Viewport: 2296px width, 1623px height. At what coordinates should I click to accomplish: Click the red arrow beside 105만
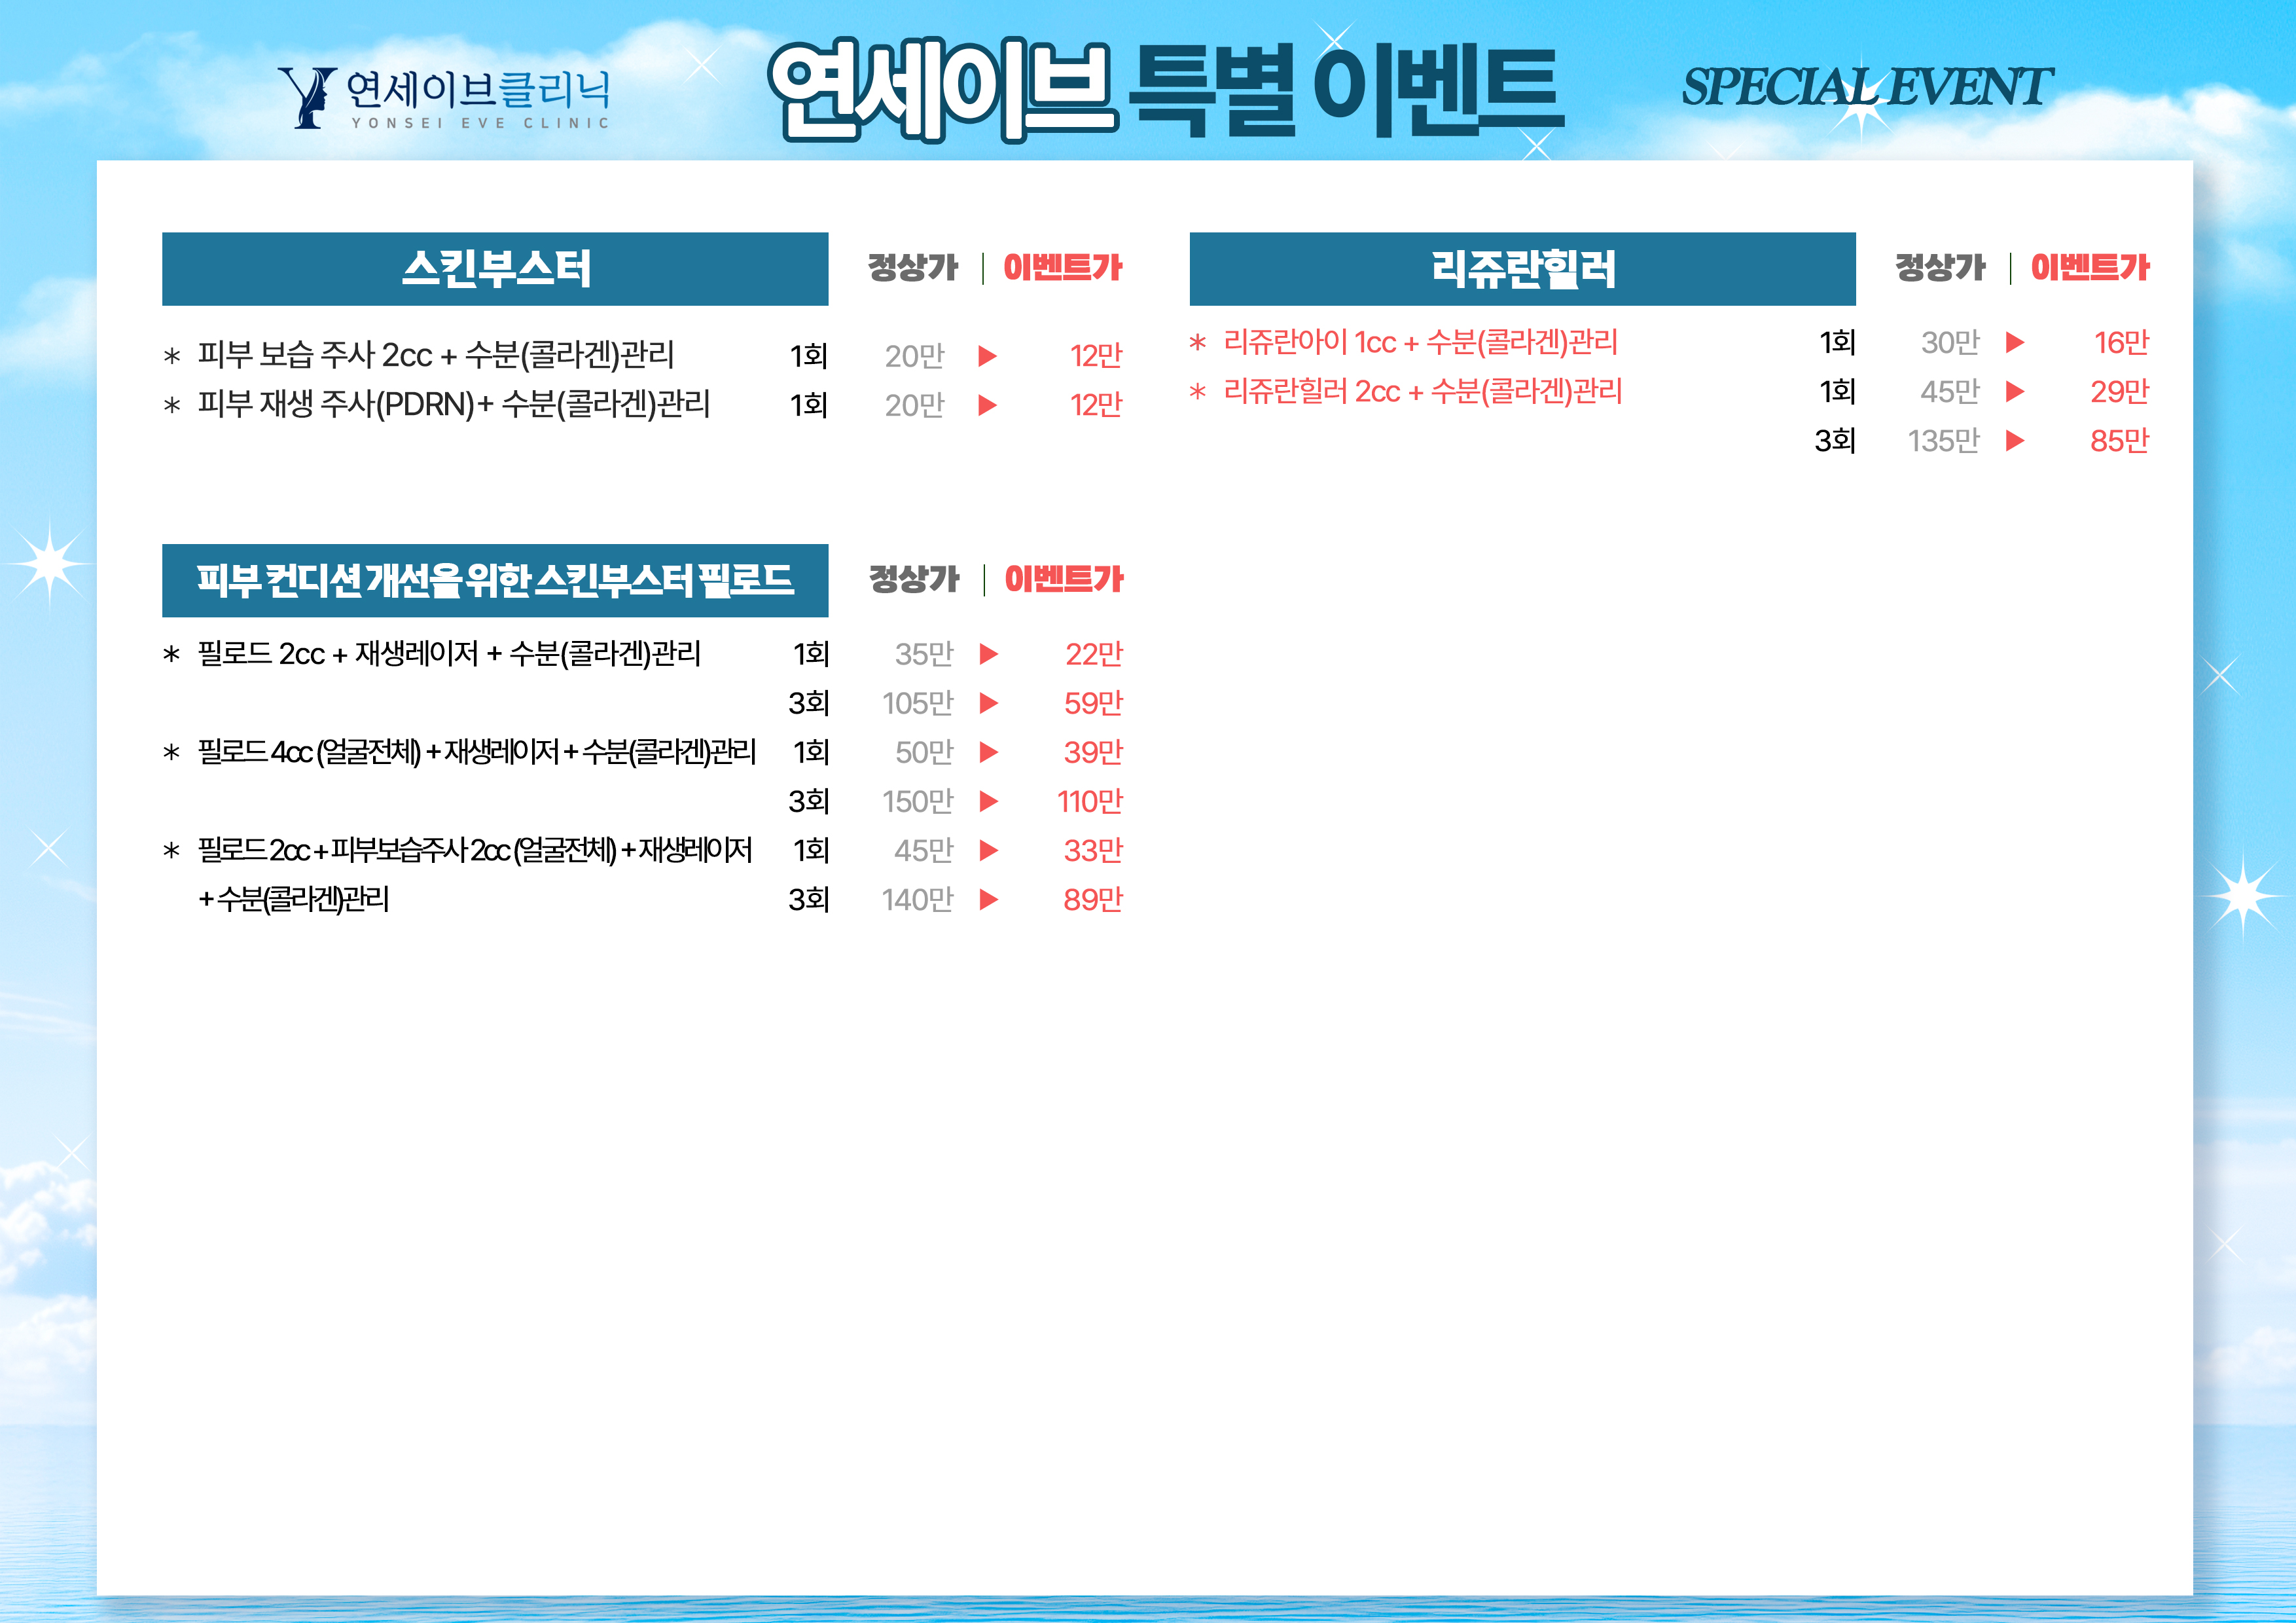989,703
